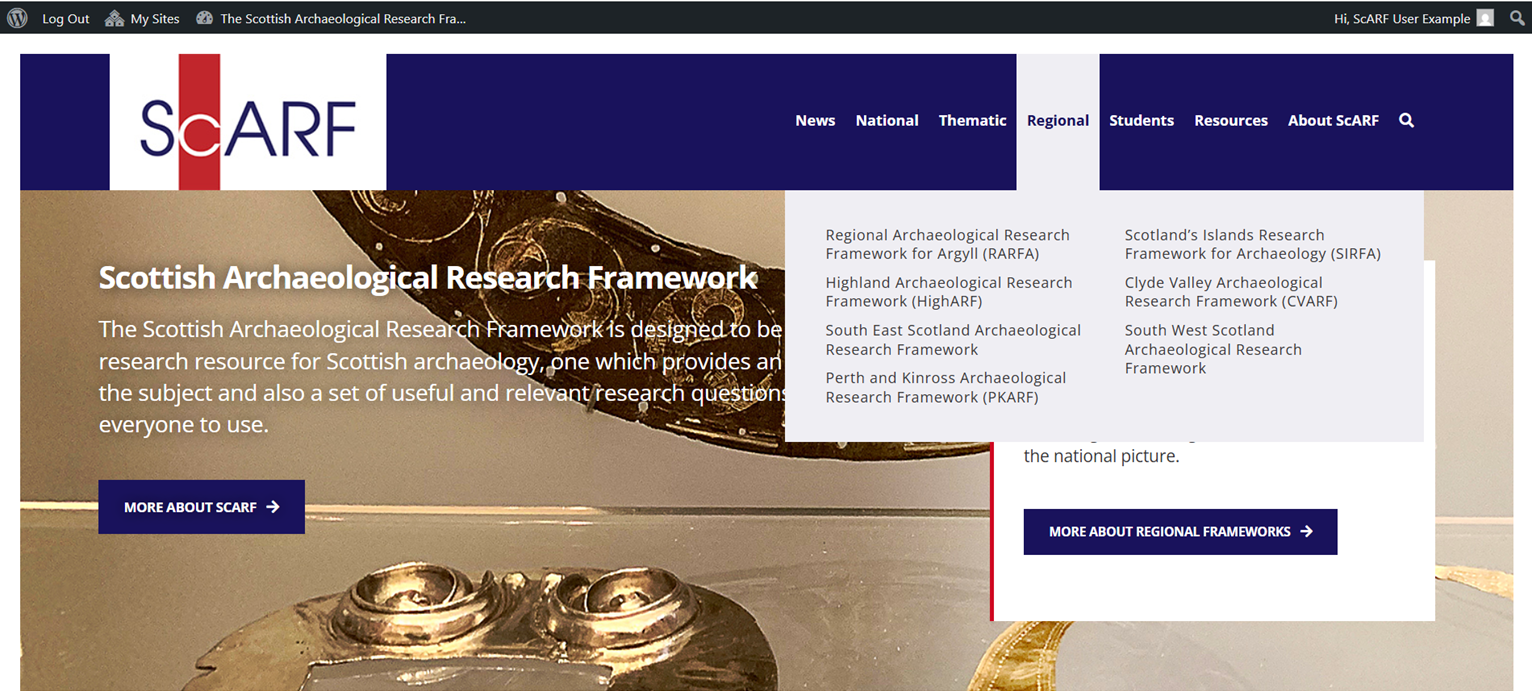Open the My Sites icon menu
This screenshot has height=691, width=1532.
113,17
